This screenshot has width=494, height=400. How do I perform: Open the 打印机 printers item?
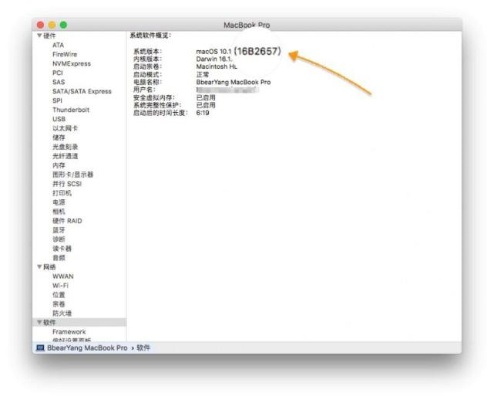click(x=62, y=193)
